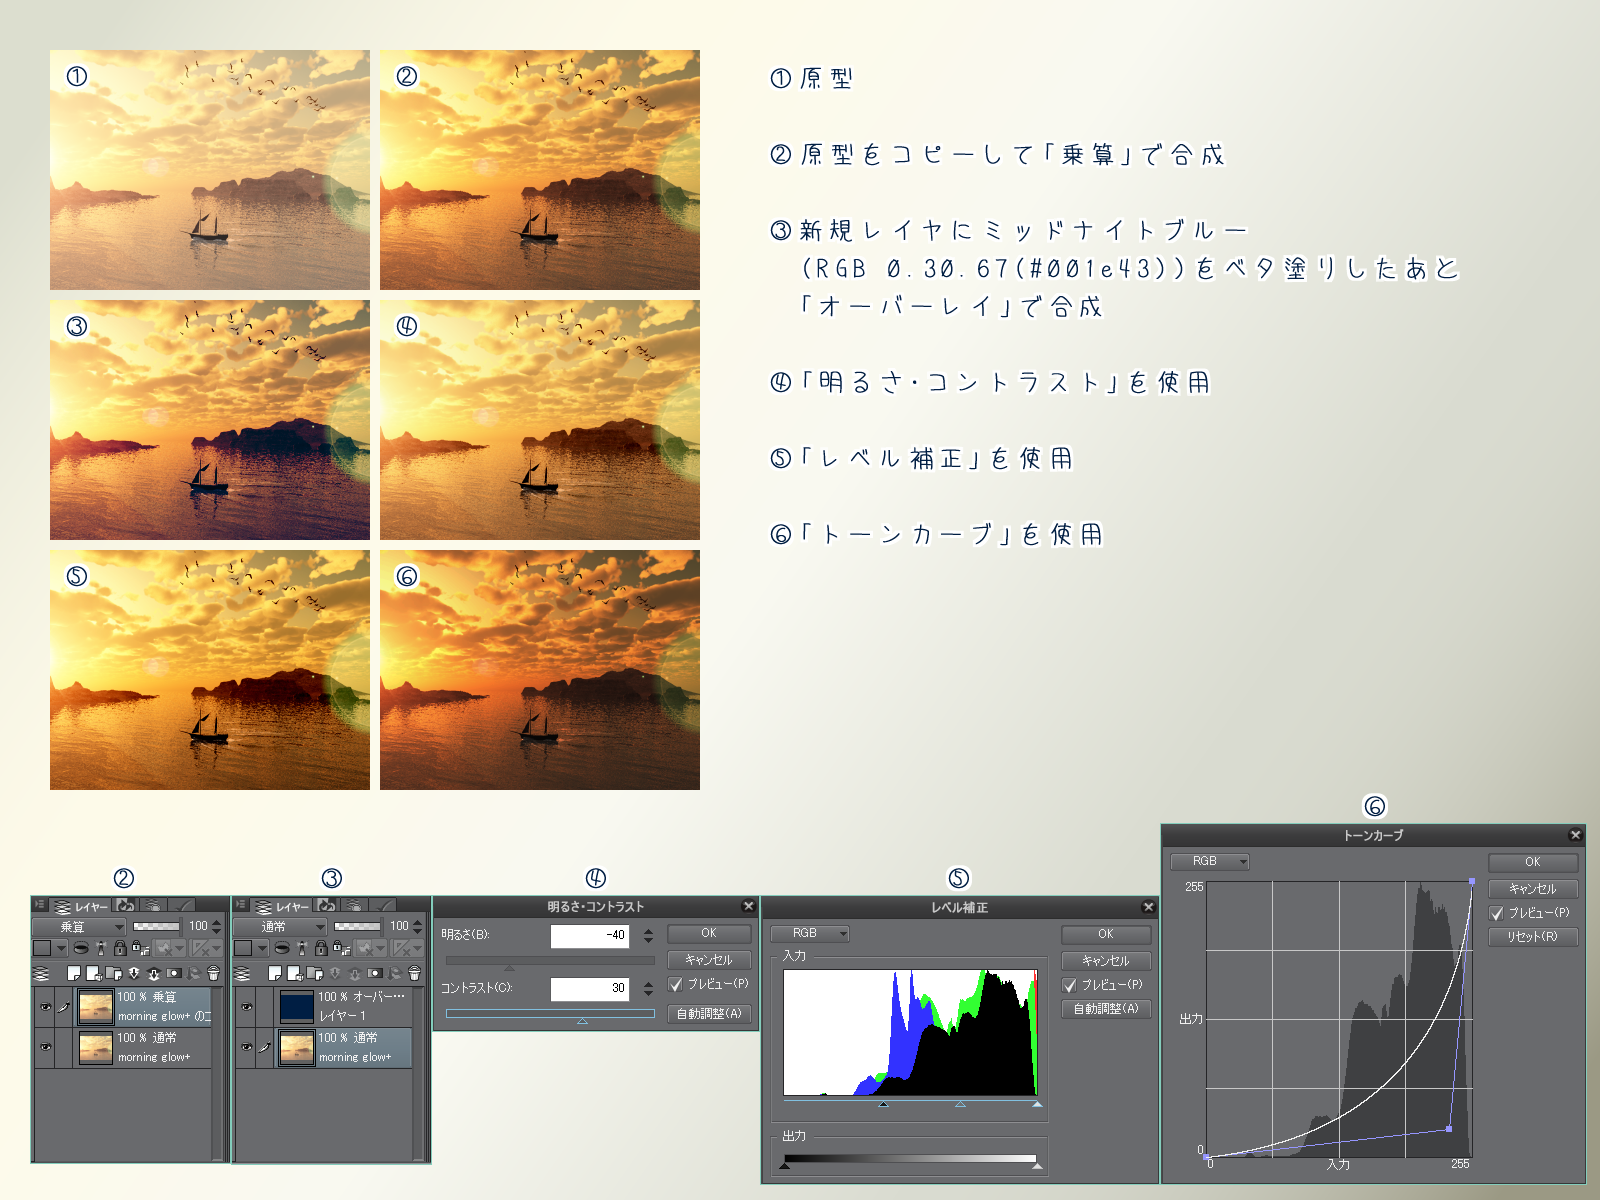Uncheck Preview in Brightness/Contrast dialog
This screenshot has width=1600, height=1200.
click(x=676, y=984)
